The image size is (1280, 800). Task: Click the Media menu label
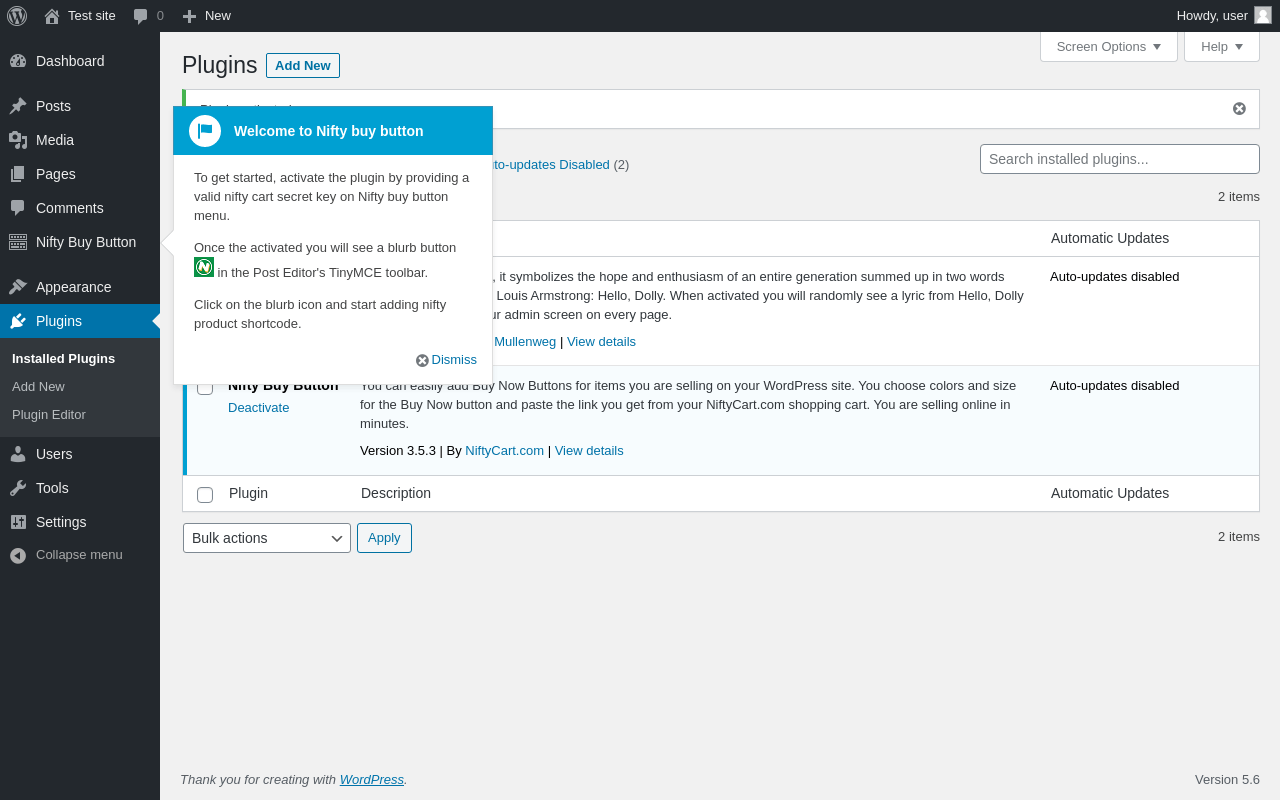55,140
